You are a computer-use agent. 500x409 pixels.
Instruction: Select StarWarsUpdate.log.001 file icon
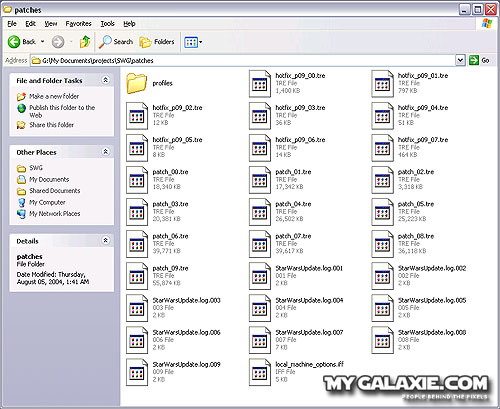260,276
